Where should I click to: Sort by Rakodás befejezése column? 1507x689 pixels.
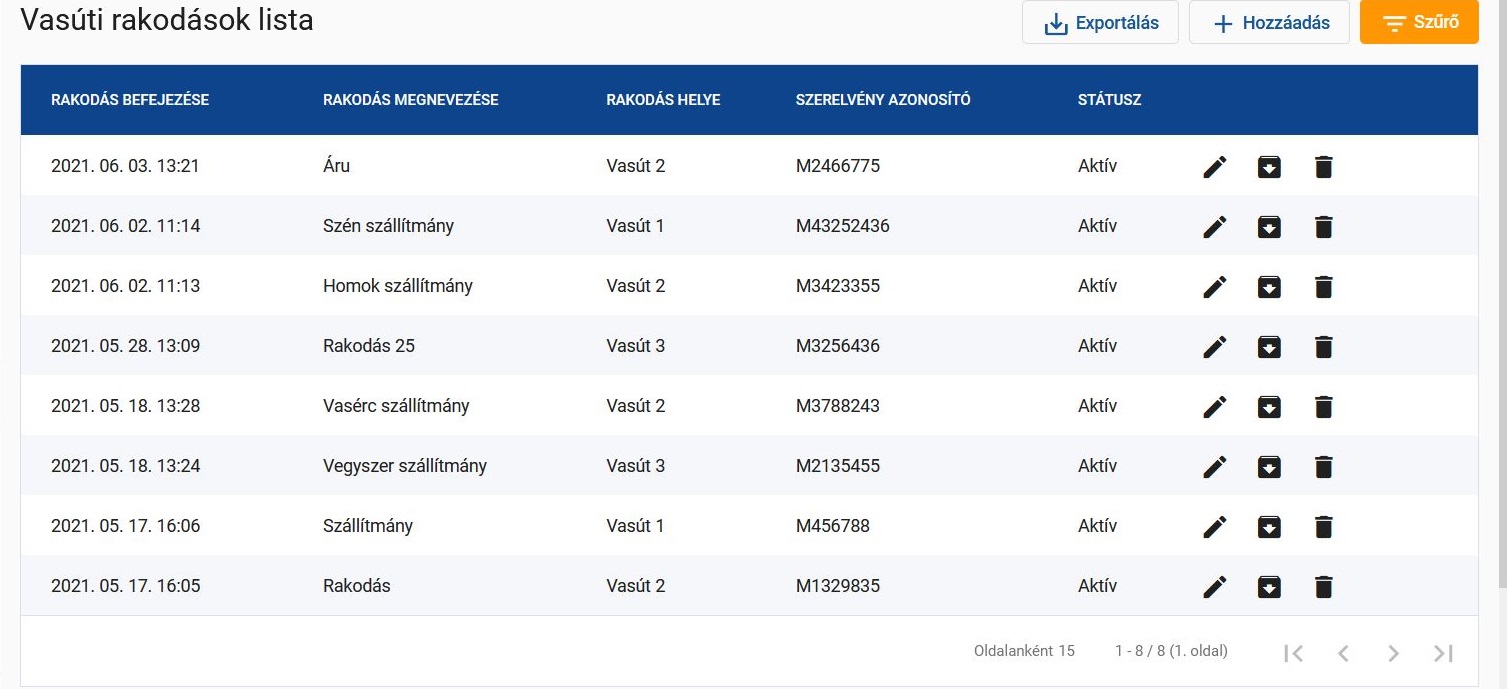click(x=130, y=100)
